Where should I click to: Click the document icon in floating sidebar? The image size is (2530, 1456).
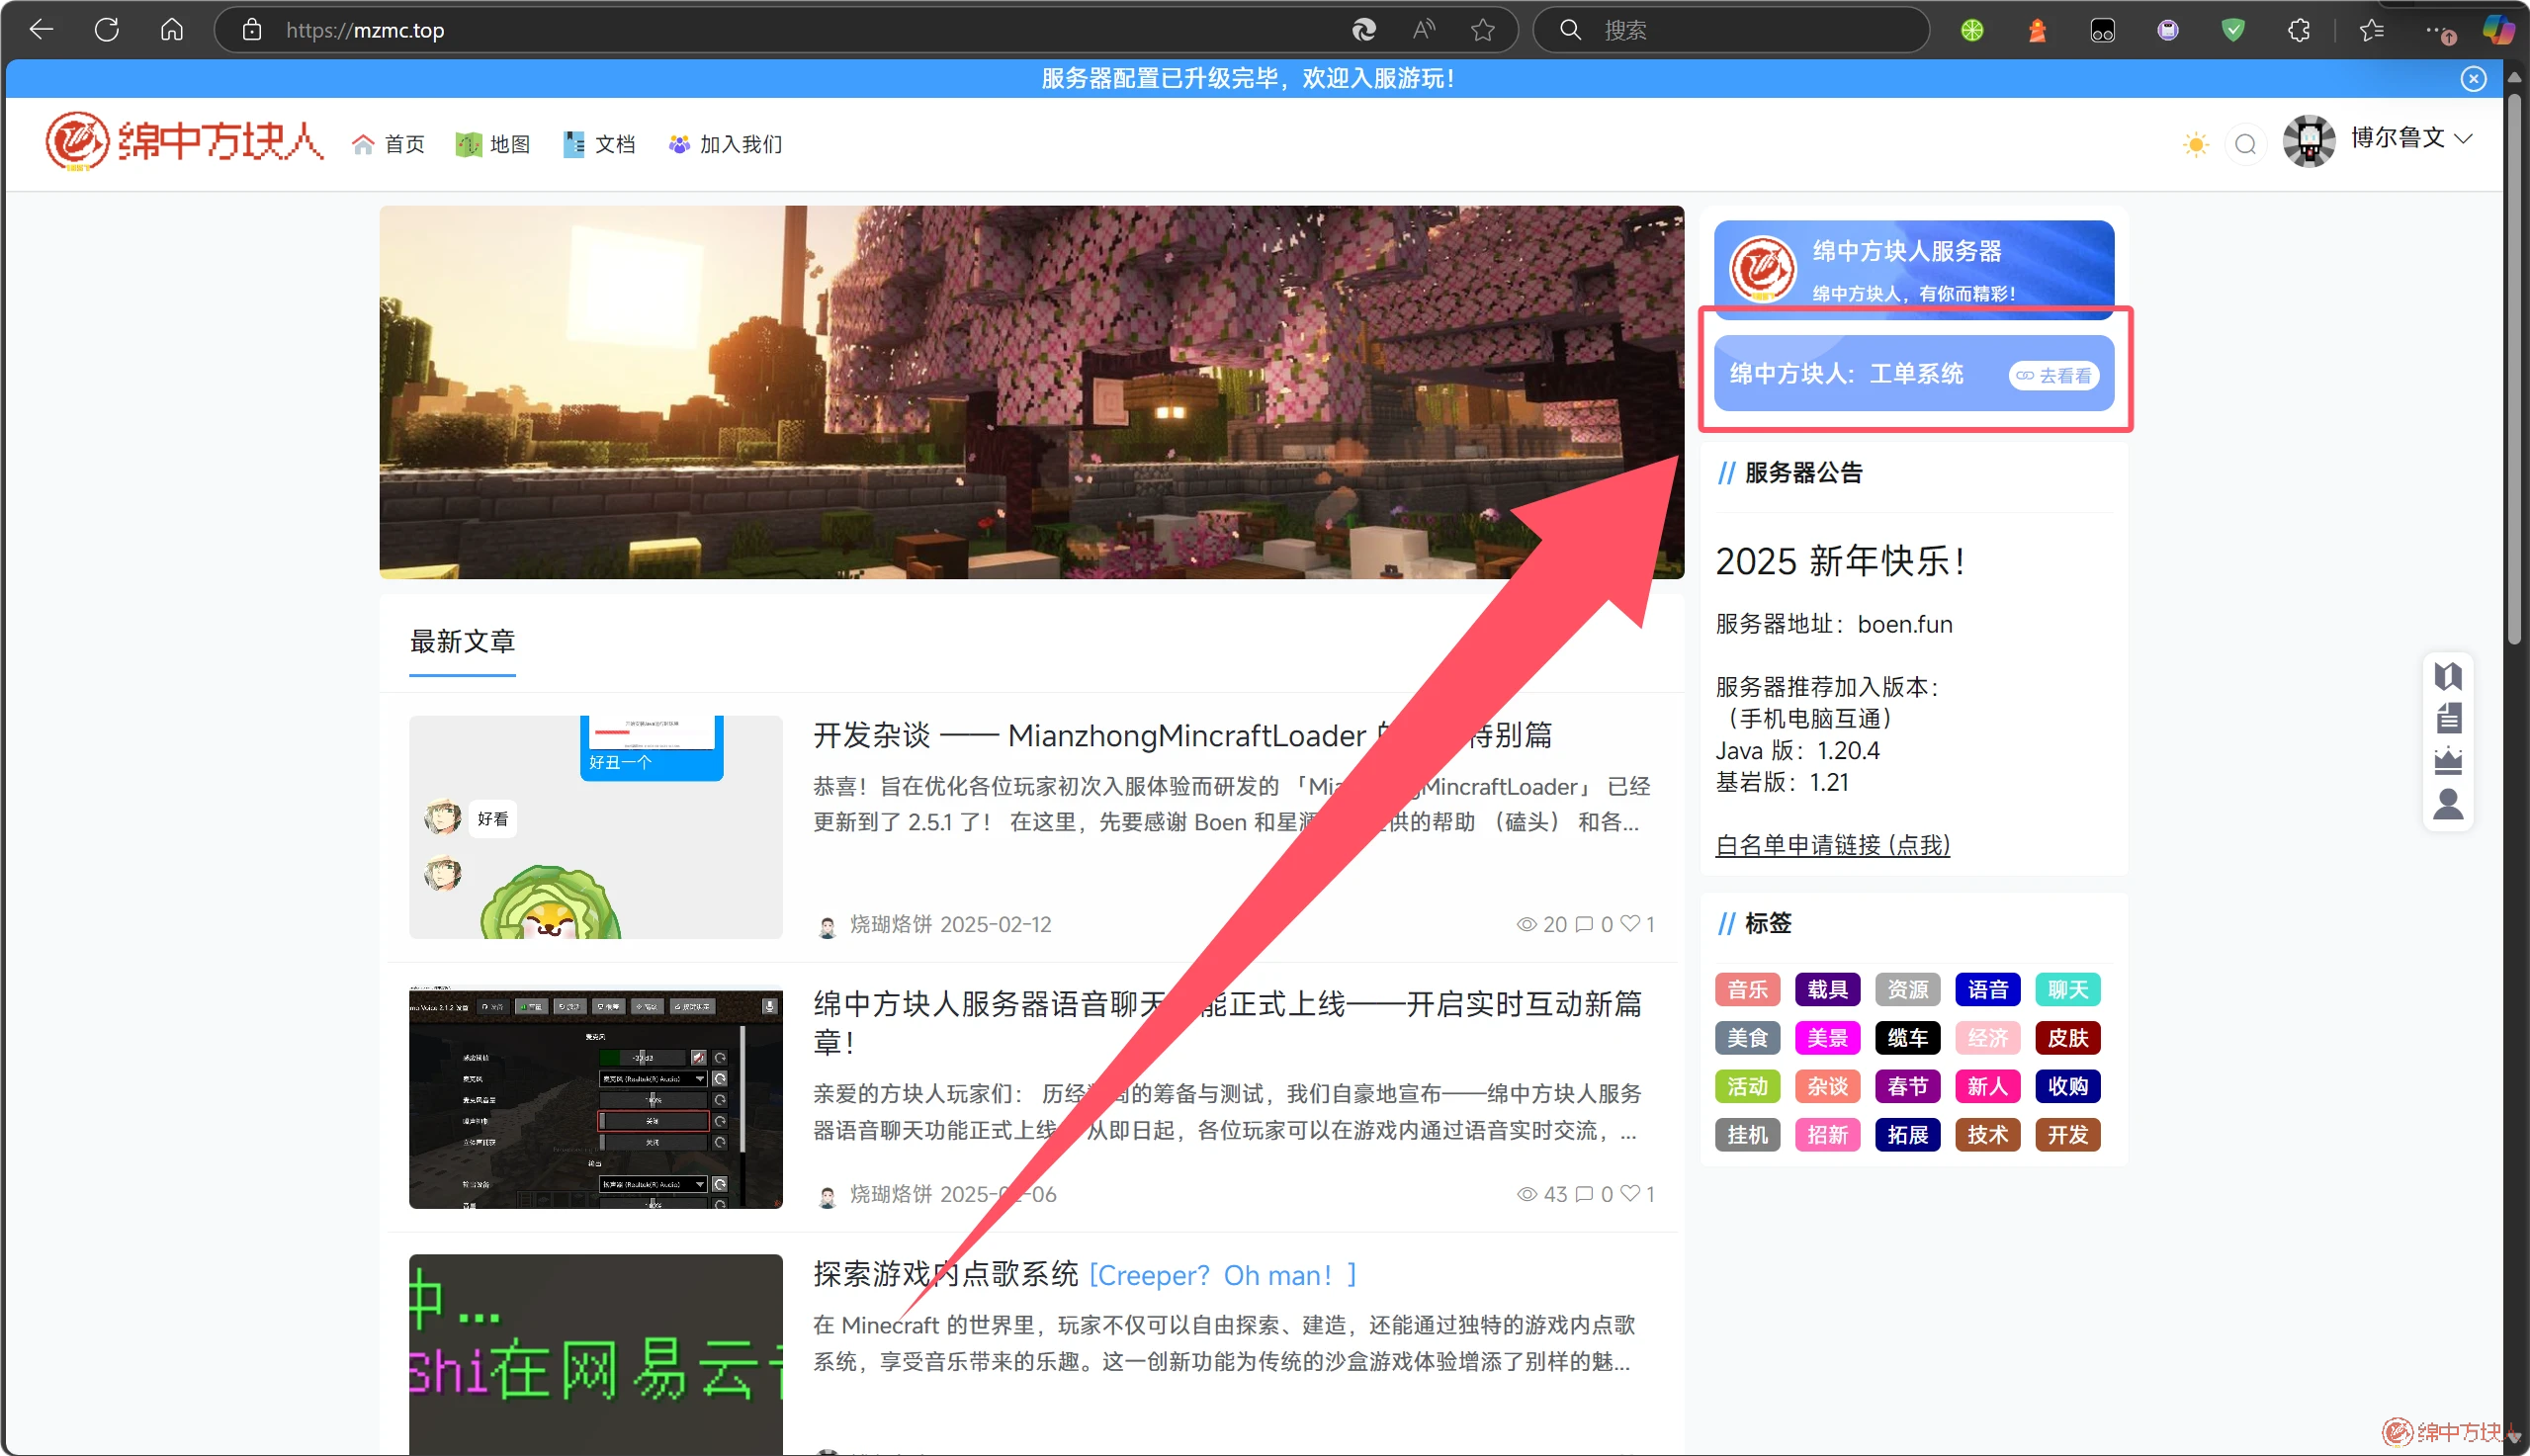pyautogui.click(x=2447, y=718)
